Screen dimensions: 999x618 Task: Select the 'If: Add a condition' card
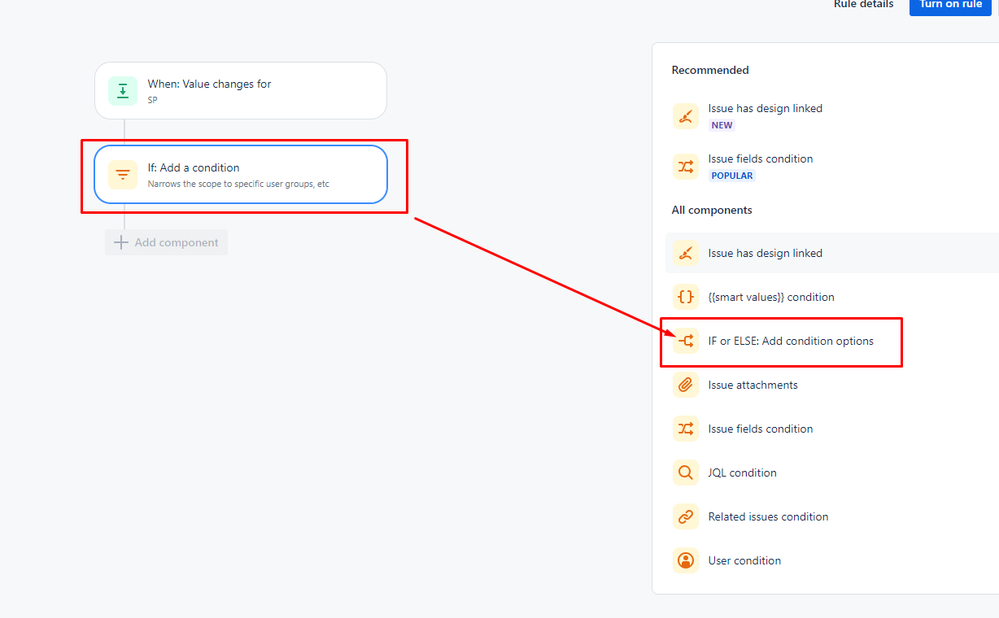241,175
